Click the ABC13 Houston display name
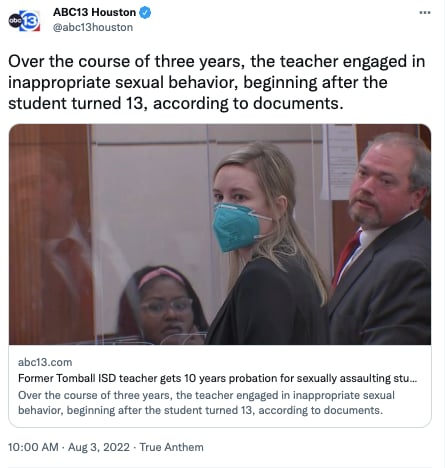The width and height of the screenshot is (445, 468). click(x=94, y=12)
